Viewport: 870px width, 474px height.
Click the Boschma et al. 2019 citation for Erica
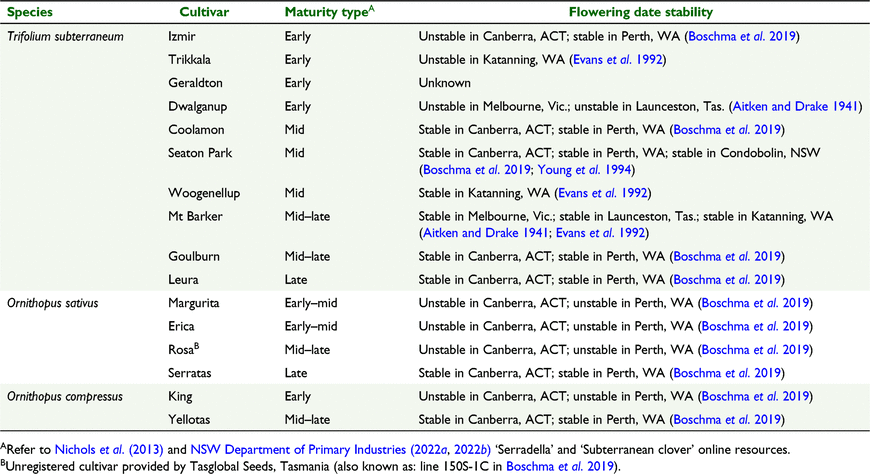coord(755,326)
